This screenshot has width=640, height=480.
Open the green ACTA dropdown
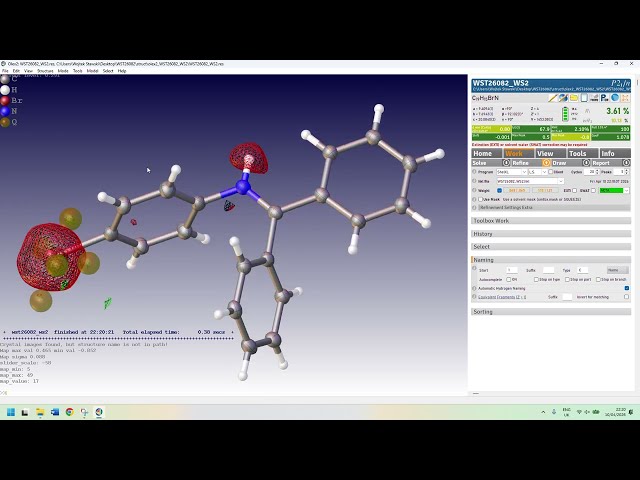[x=614, y=191]
